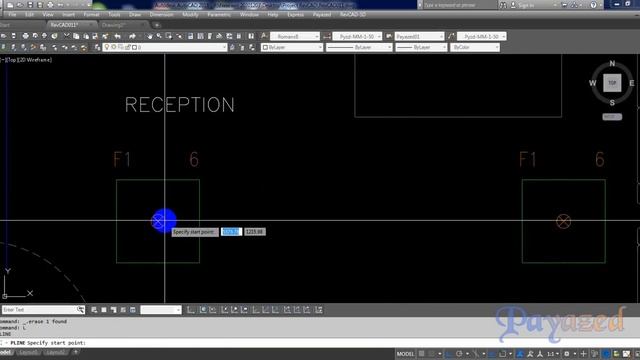The height and width of the screenshot is (360, 640).
Task: Toggle the grid display in status bar
Action: pyautogui.click(x=422, y=354)
